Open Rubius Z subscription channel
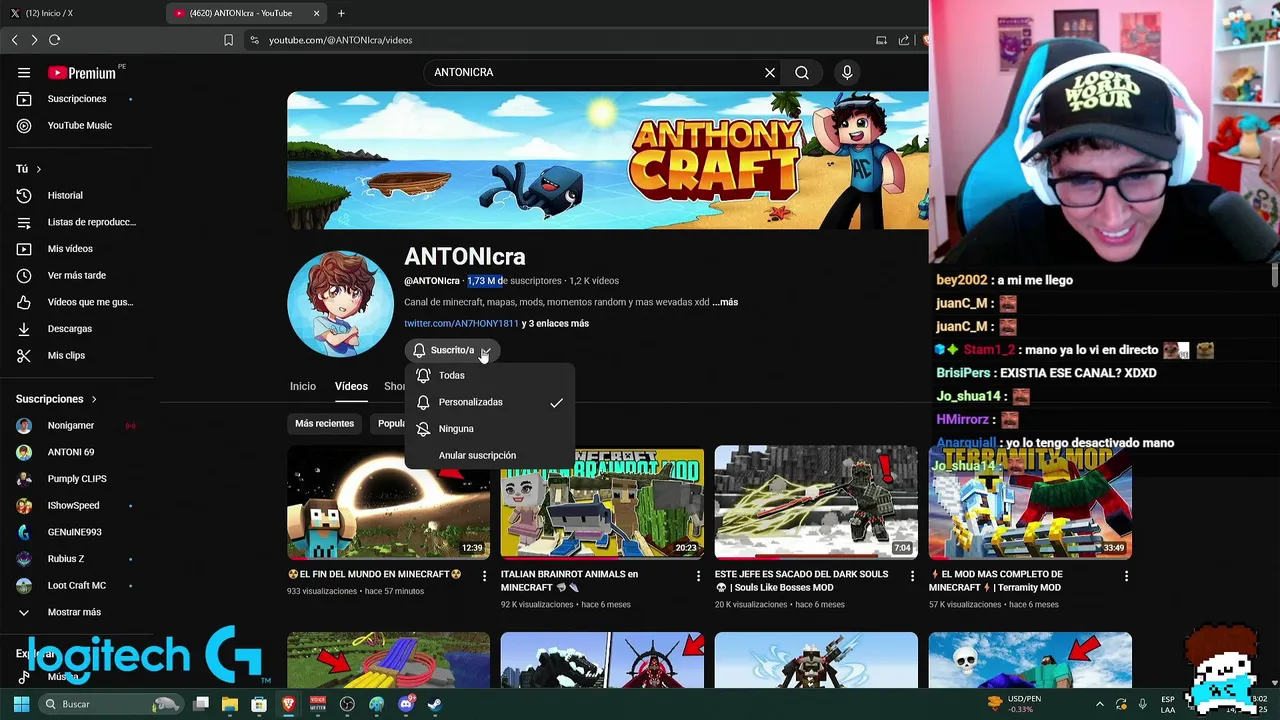Viewport: 1280px width, 720px height. point(76,559)
